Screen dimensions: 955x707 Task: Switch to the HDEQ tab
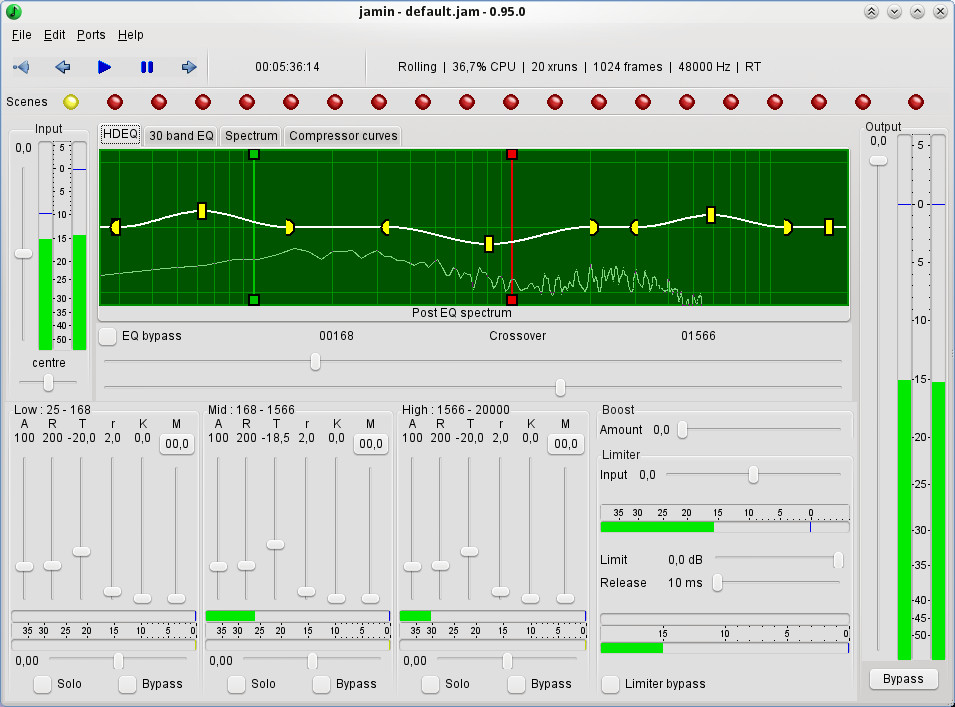click(x=120, y=134)
